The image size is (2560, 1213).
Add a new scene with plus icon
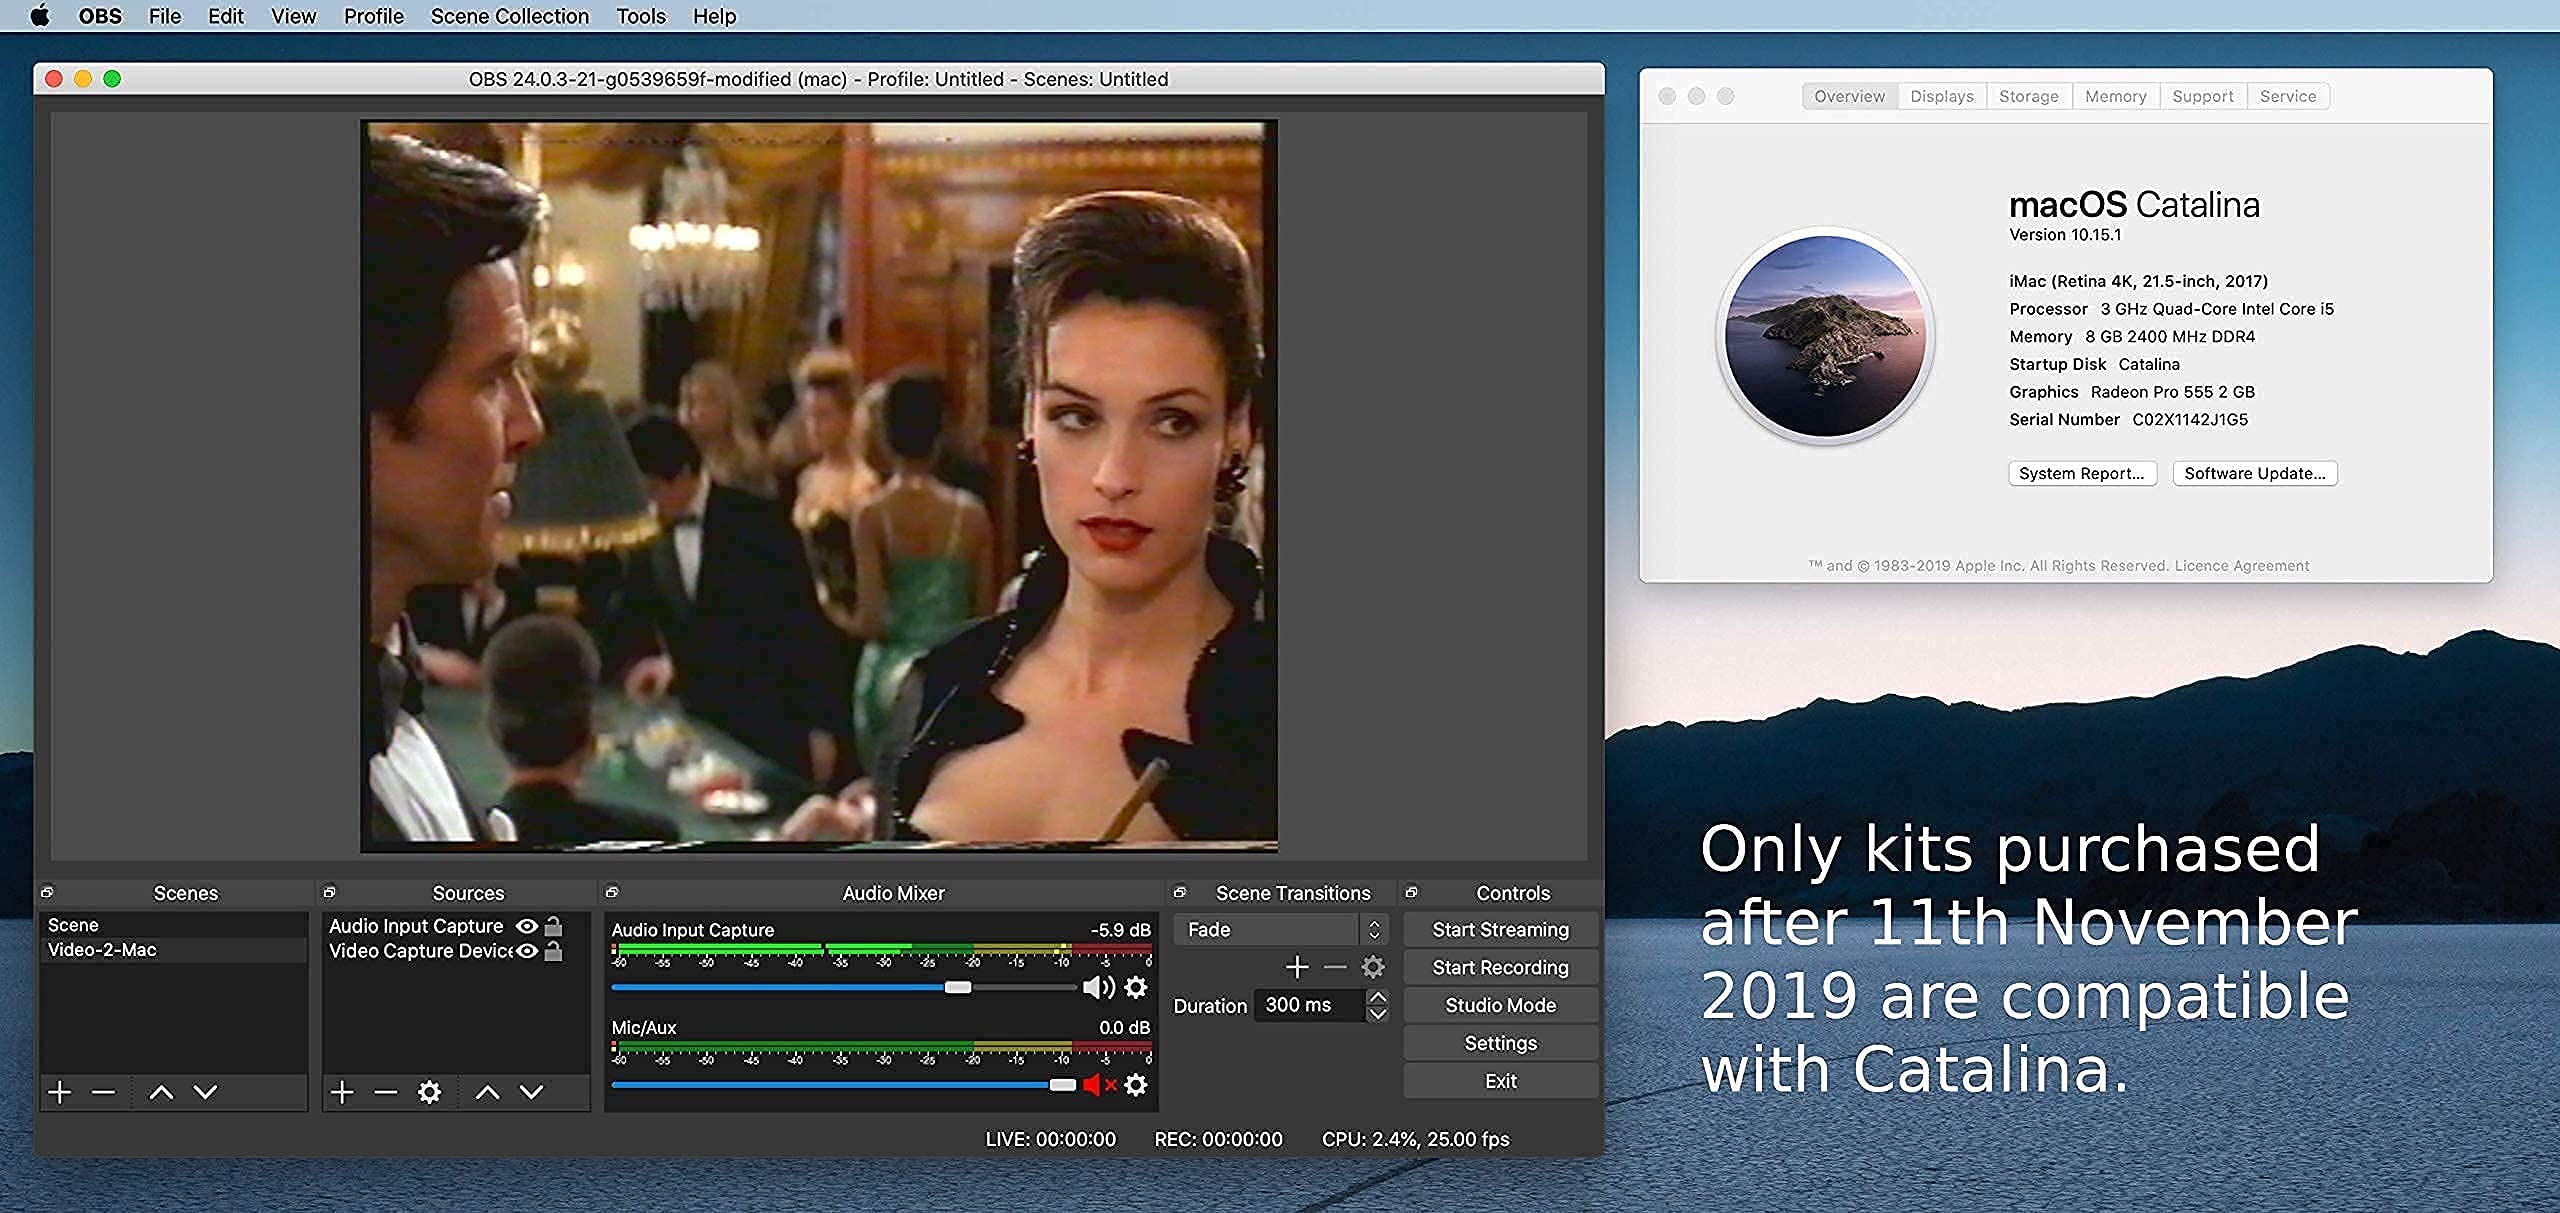[60, 1092]
